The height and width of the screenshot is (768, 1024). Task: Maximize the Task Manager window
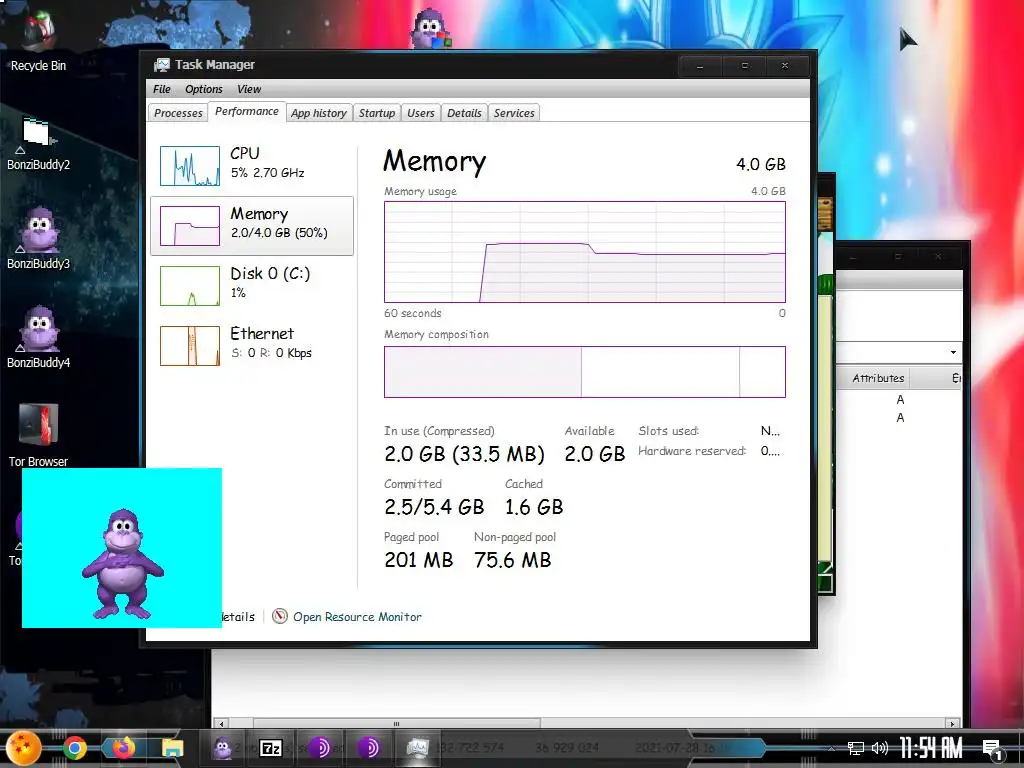(744, 66)
